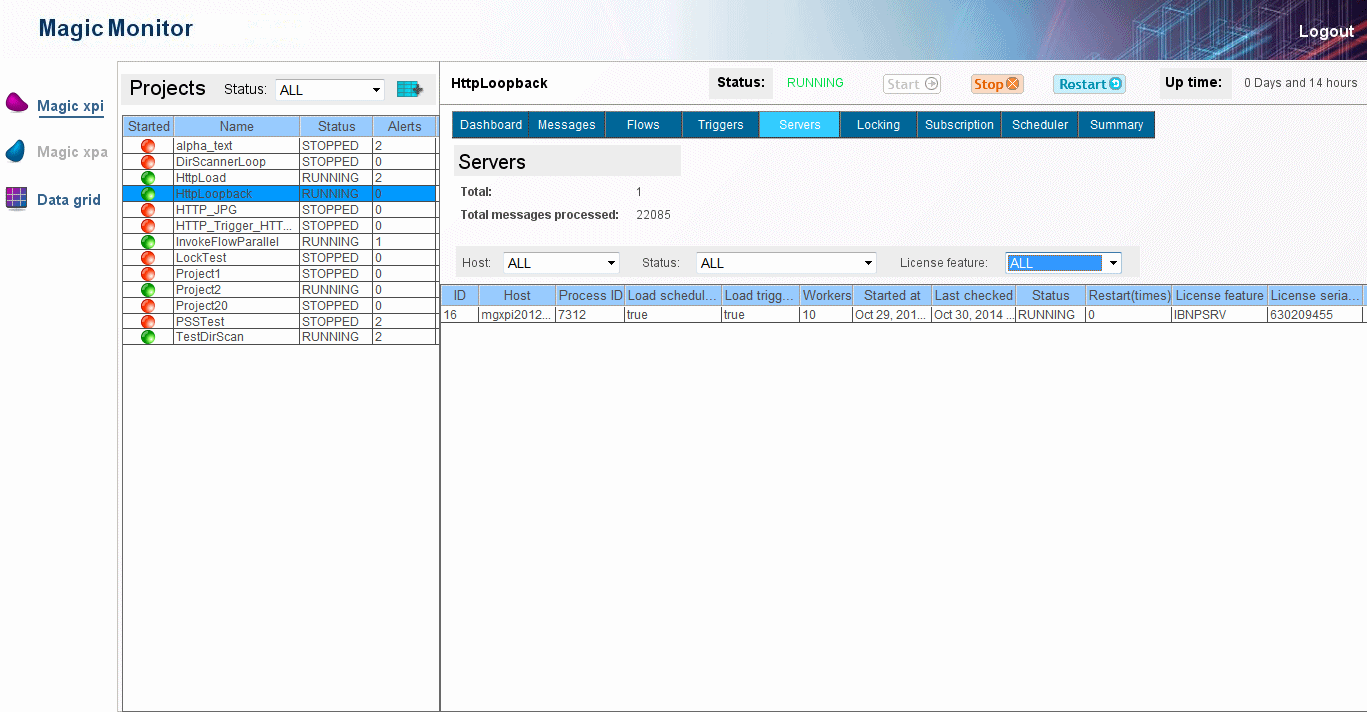Image resolution: width=1367 pixels, height=712 pixels.
Task: Click the red status icon for DirScannerLoop
Action: tap(148, 162)
